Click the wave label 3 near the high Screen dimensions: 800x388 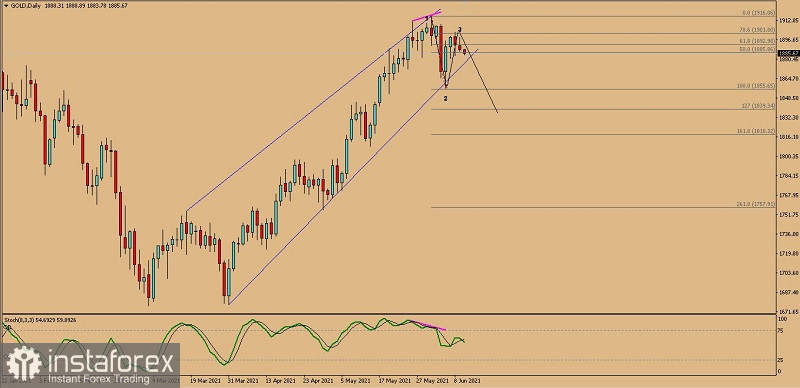tap(460, 30)
